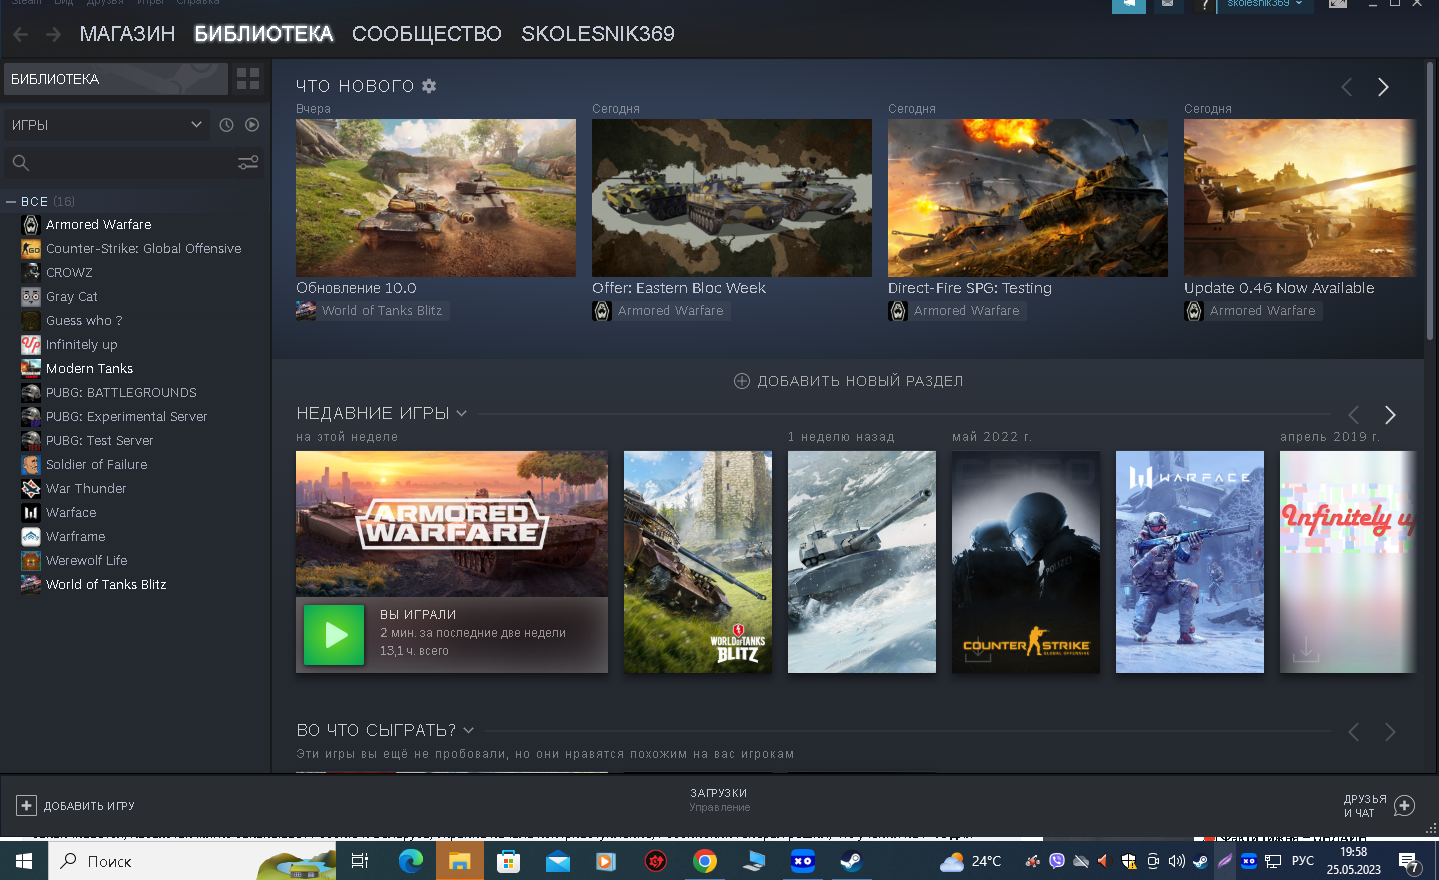Screen dimensions: 1439x880
Task: Open the recent activity clock filter
Action: pyautogui.click(x=226, y=125)
